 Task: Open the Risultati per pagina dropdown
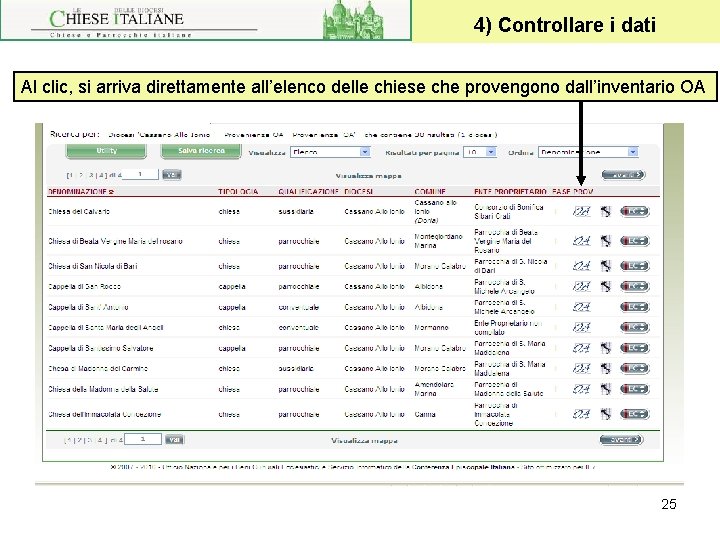[480, 152]
